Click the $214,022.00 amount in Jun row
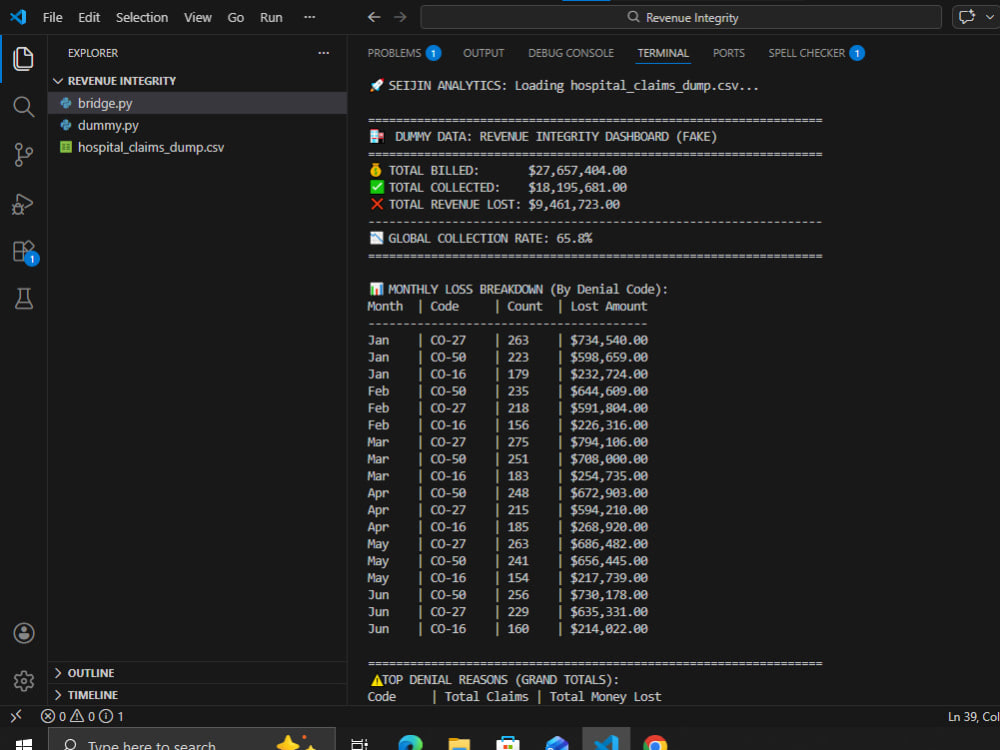Viewport: 1000px width, 750px height. point(609,629)
